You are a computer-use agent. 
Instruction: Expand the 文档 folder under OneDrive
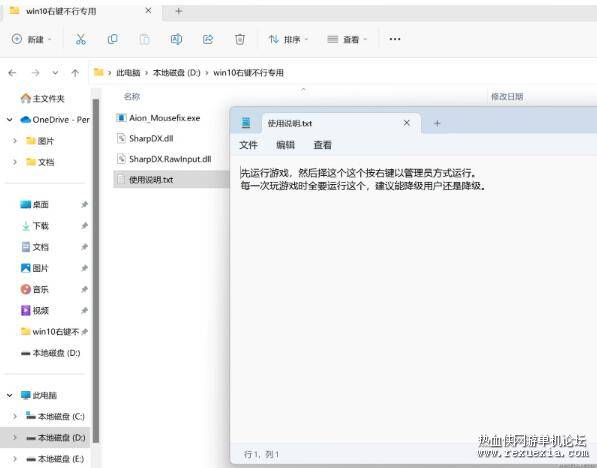tap(14, 162)
